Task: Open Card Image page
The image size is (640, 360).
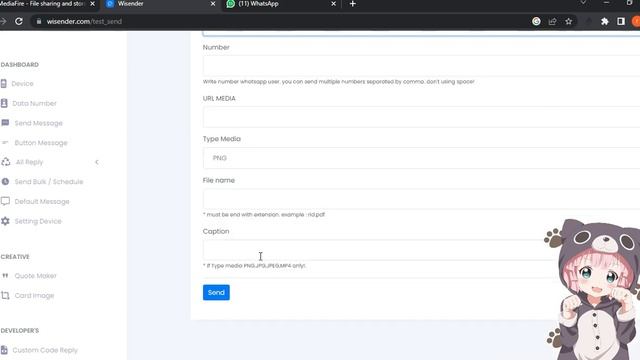Action: 34,295
